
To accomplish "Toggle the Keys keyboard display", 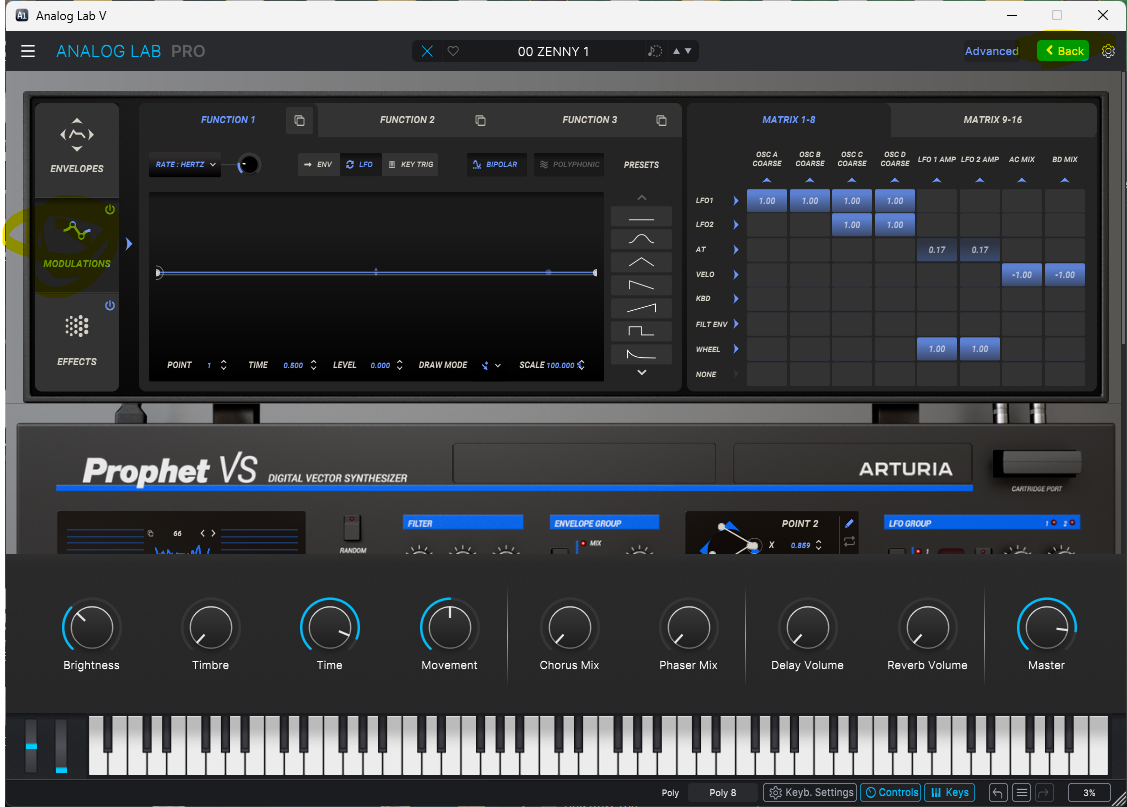I will [949, 793].
